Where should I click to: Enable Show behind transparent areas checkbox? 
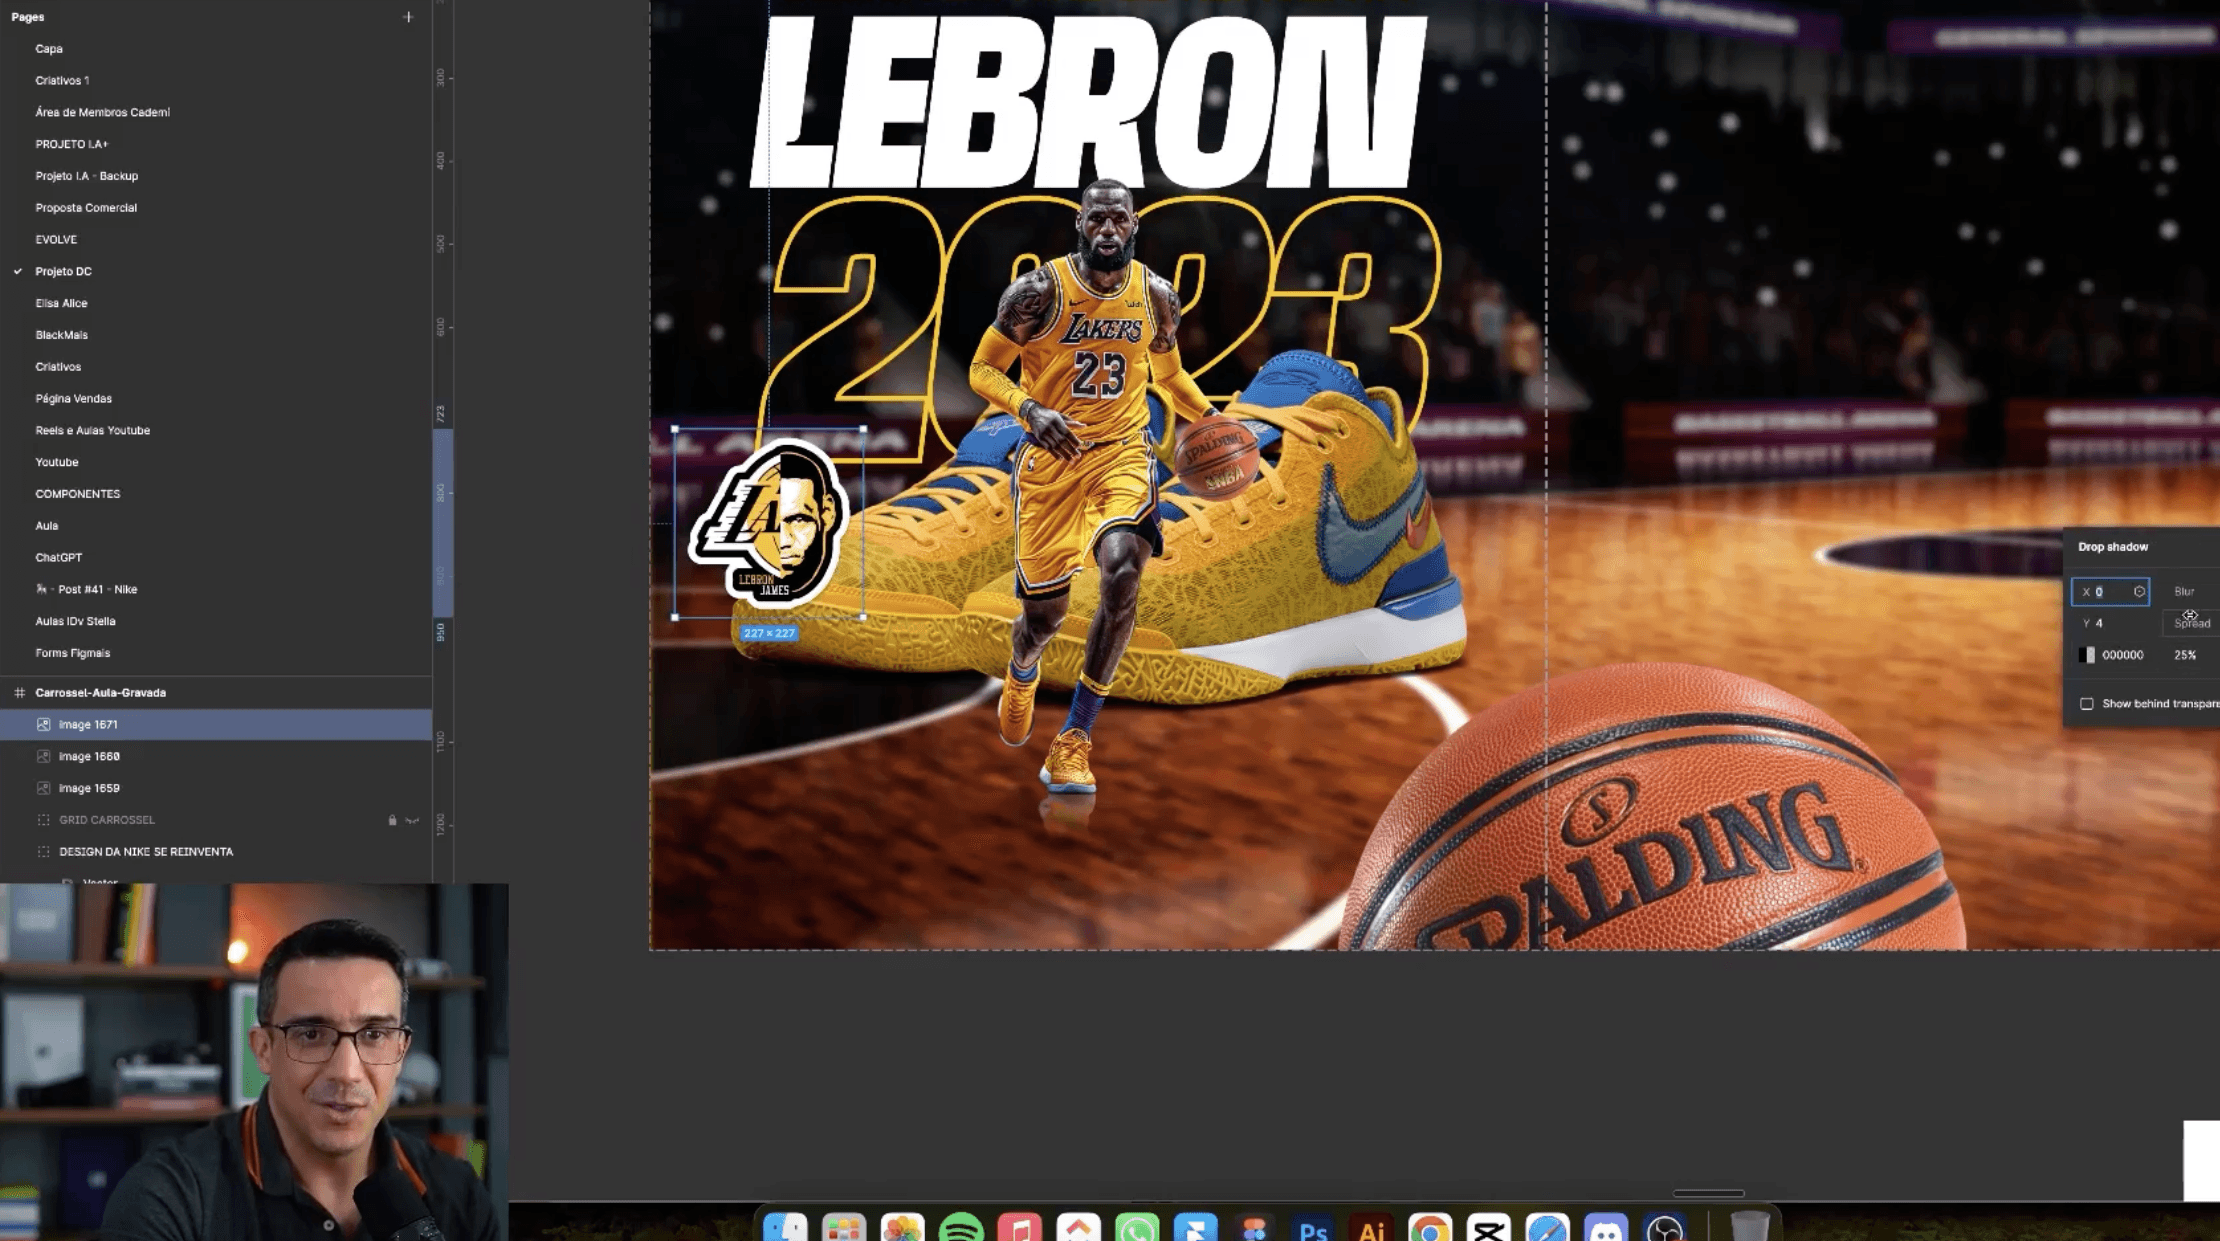click(x=2087, y=704)
